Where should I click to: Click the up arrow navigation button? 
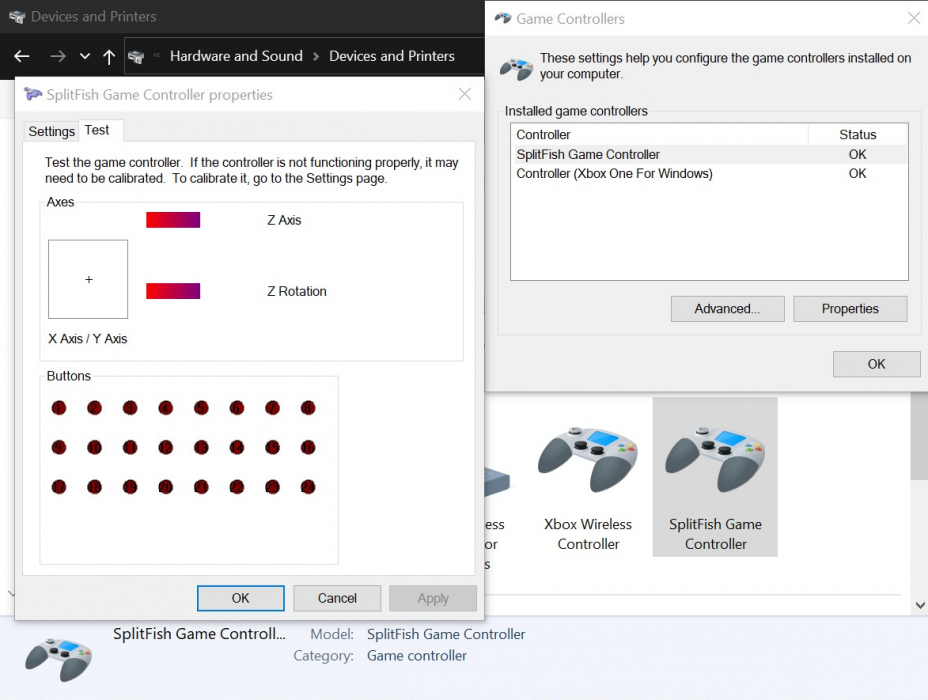tap(109, 57)
